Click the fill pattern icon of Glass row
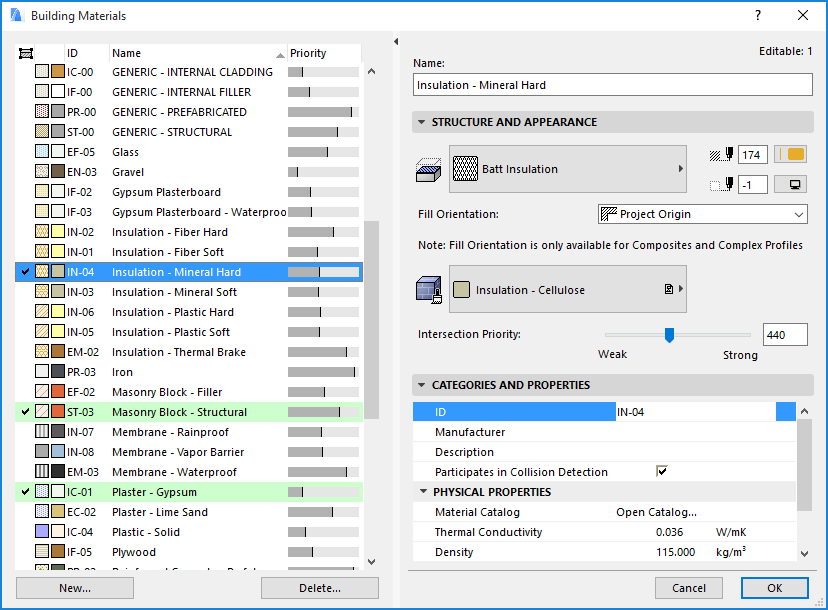This screenshot has width=828, height=610. 42,152
